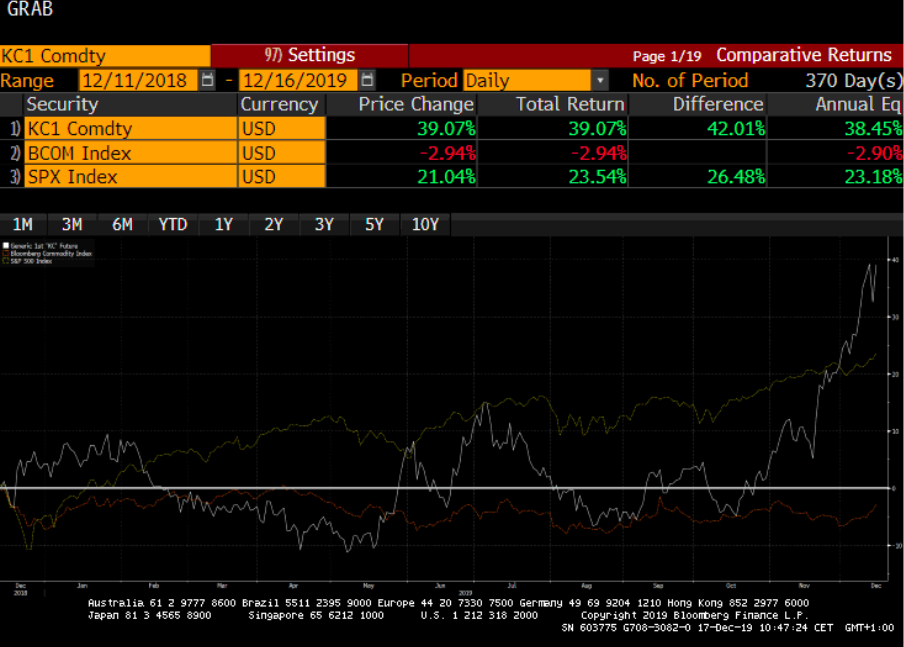Click BCOM Index's Price Change value -2.94%
The height and width of the screenshot is (647, 904).
[x=448, y=153]
